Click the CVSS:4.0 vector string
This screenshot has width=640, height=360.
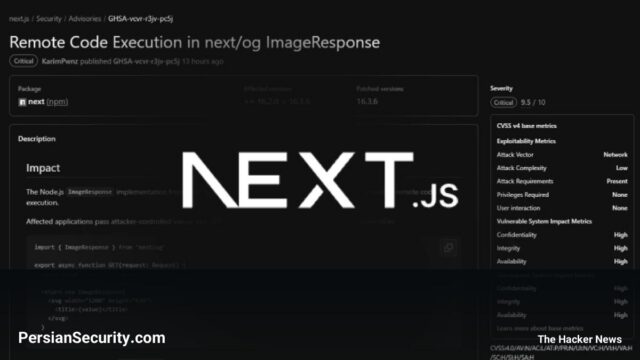click(561, 352)
